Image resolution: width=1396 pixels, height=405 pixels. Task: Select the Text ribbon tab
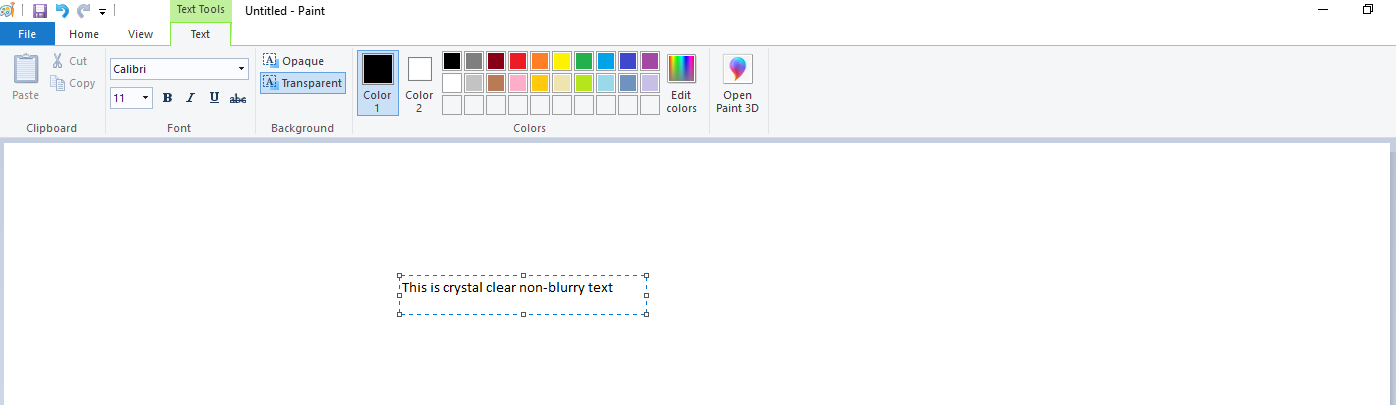coord(200,34)
